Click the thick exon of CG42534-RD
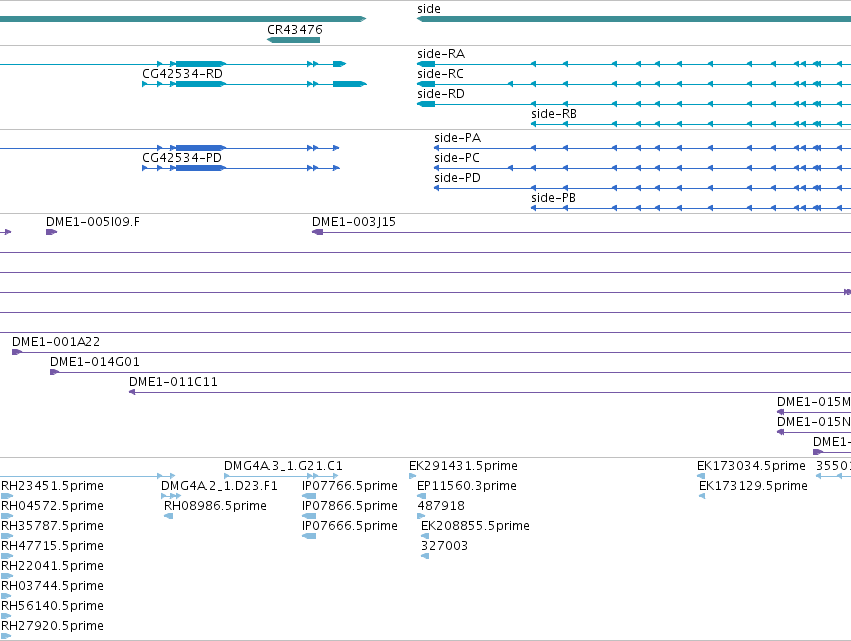The width and height of the screenshot is (851, 641). coord(200,84)
